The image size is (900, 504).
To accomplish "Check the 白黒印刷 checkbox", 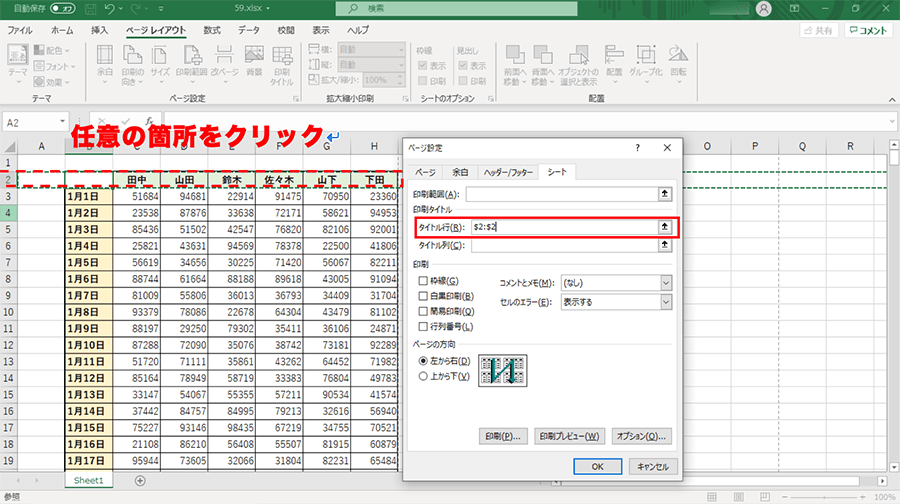I will [x=424, y=297].
